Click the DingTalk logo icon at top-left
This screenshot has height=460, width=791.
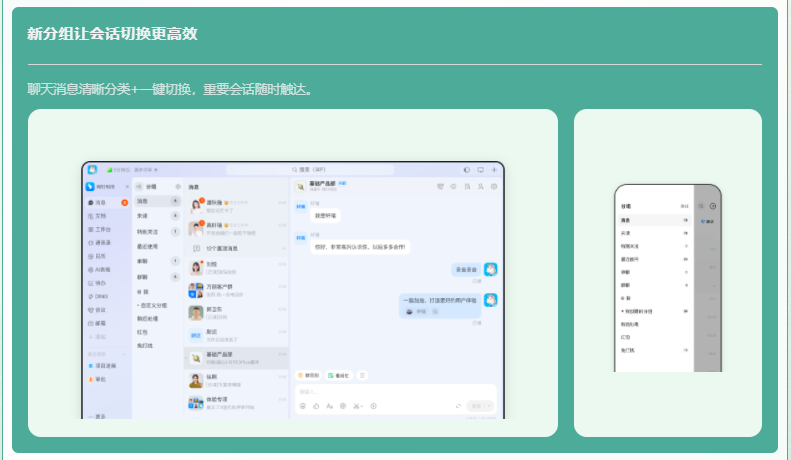(x=91, y=170)
